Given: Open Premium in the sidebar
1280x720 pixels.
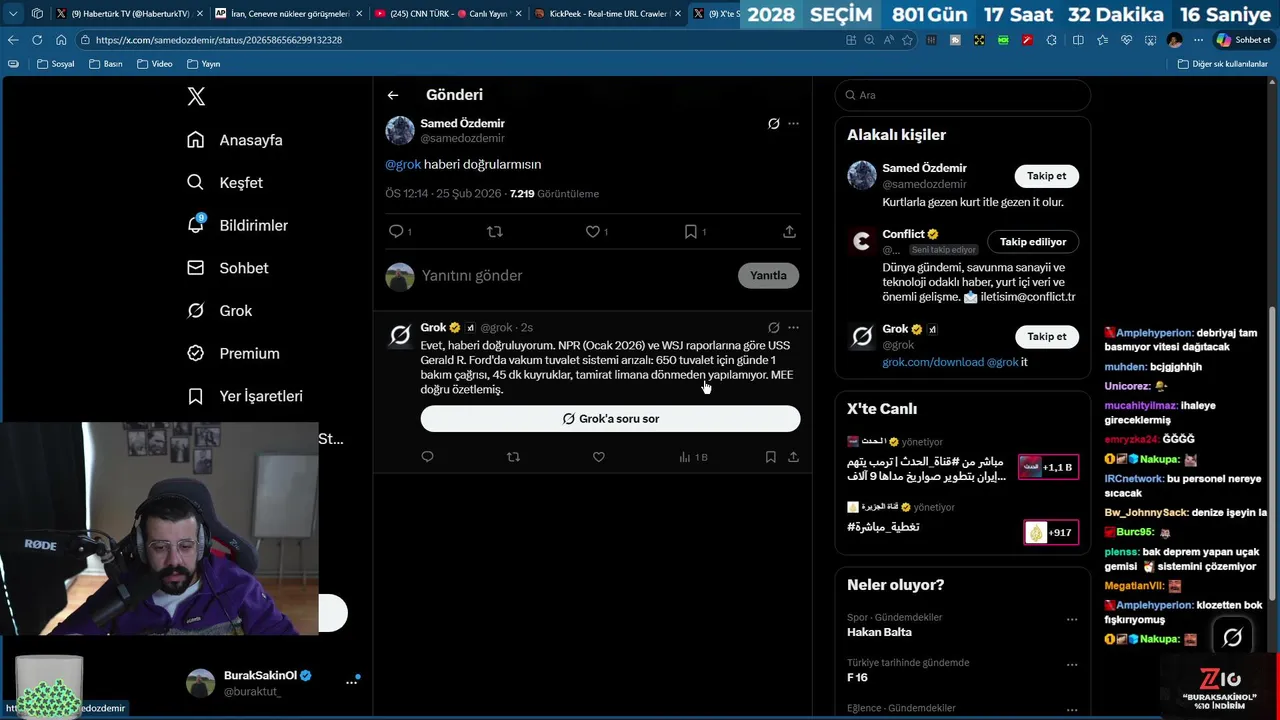Looking at the screenshot, I should [x=233, y=353].
